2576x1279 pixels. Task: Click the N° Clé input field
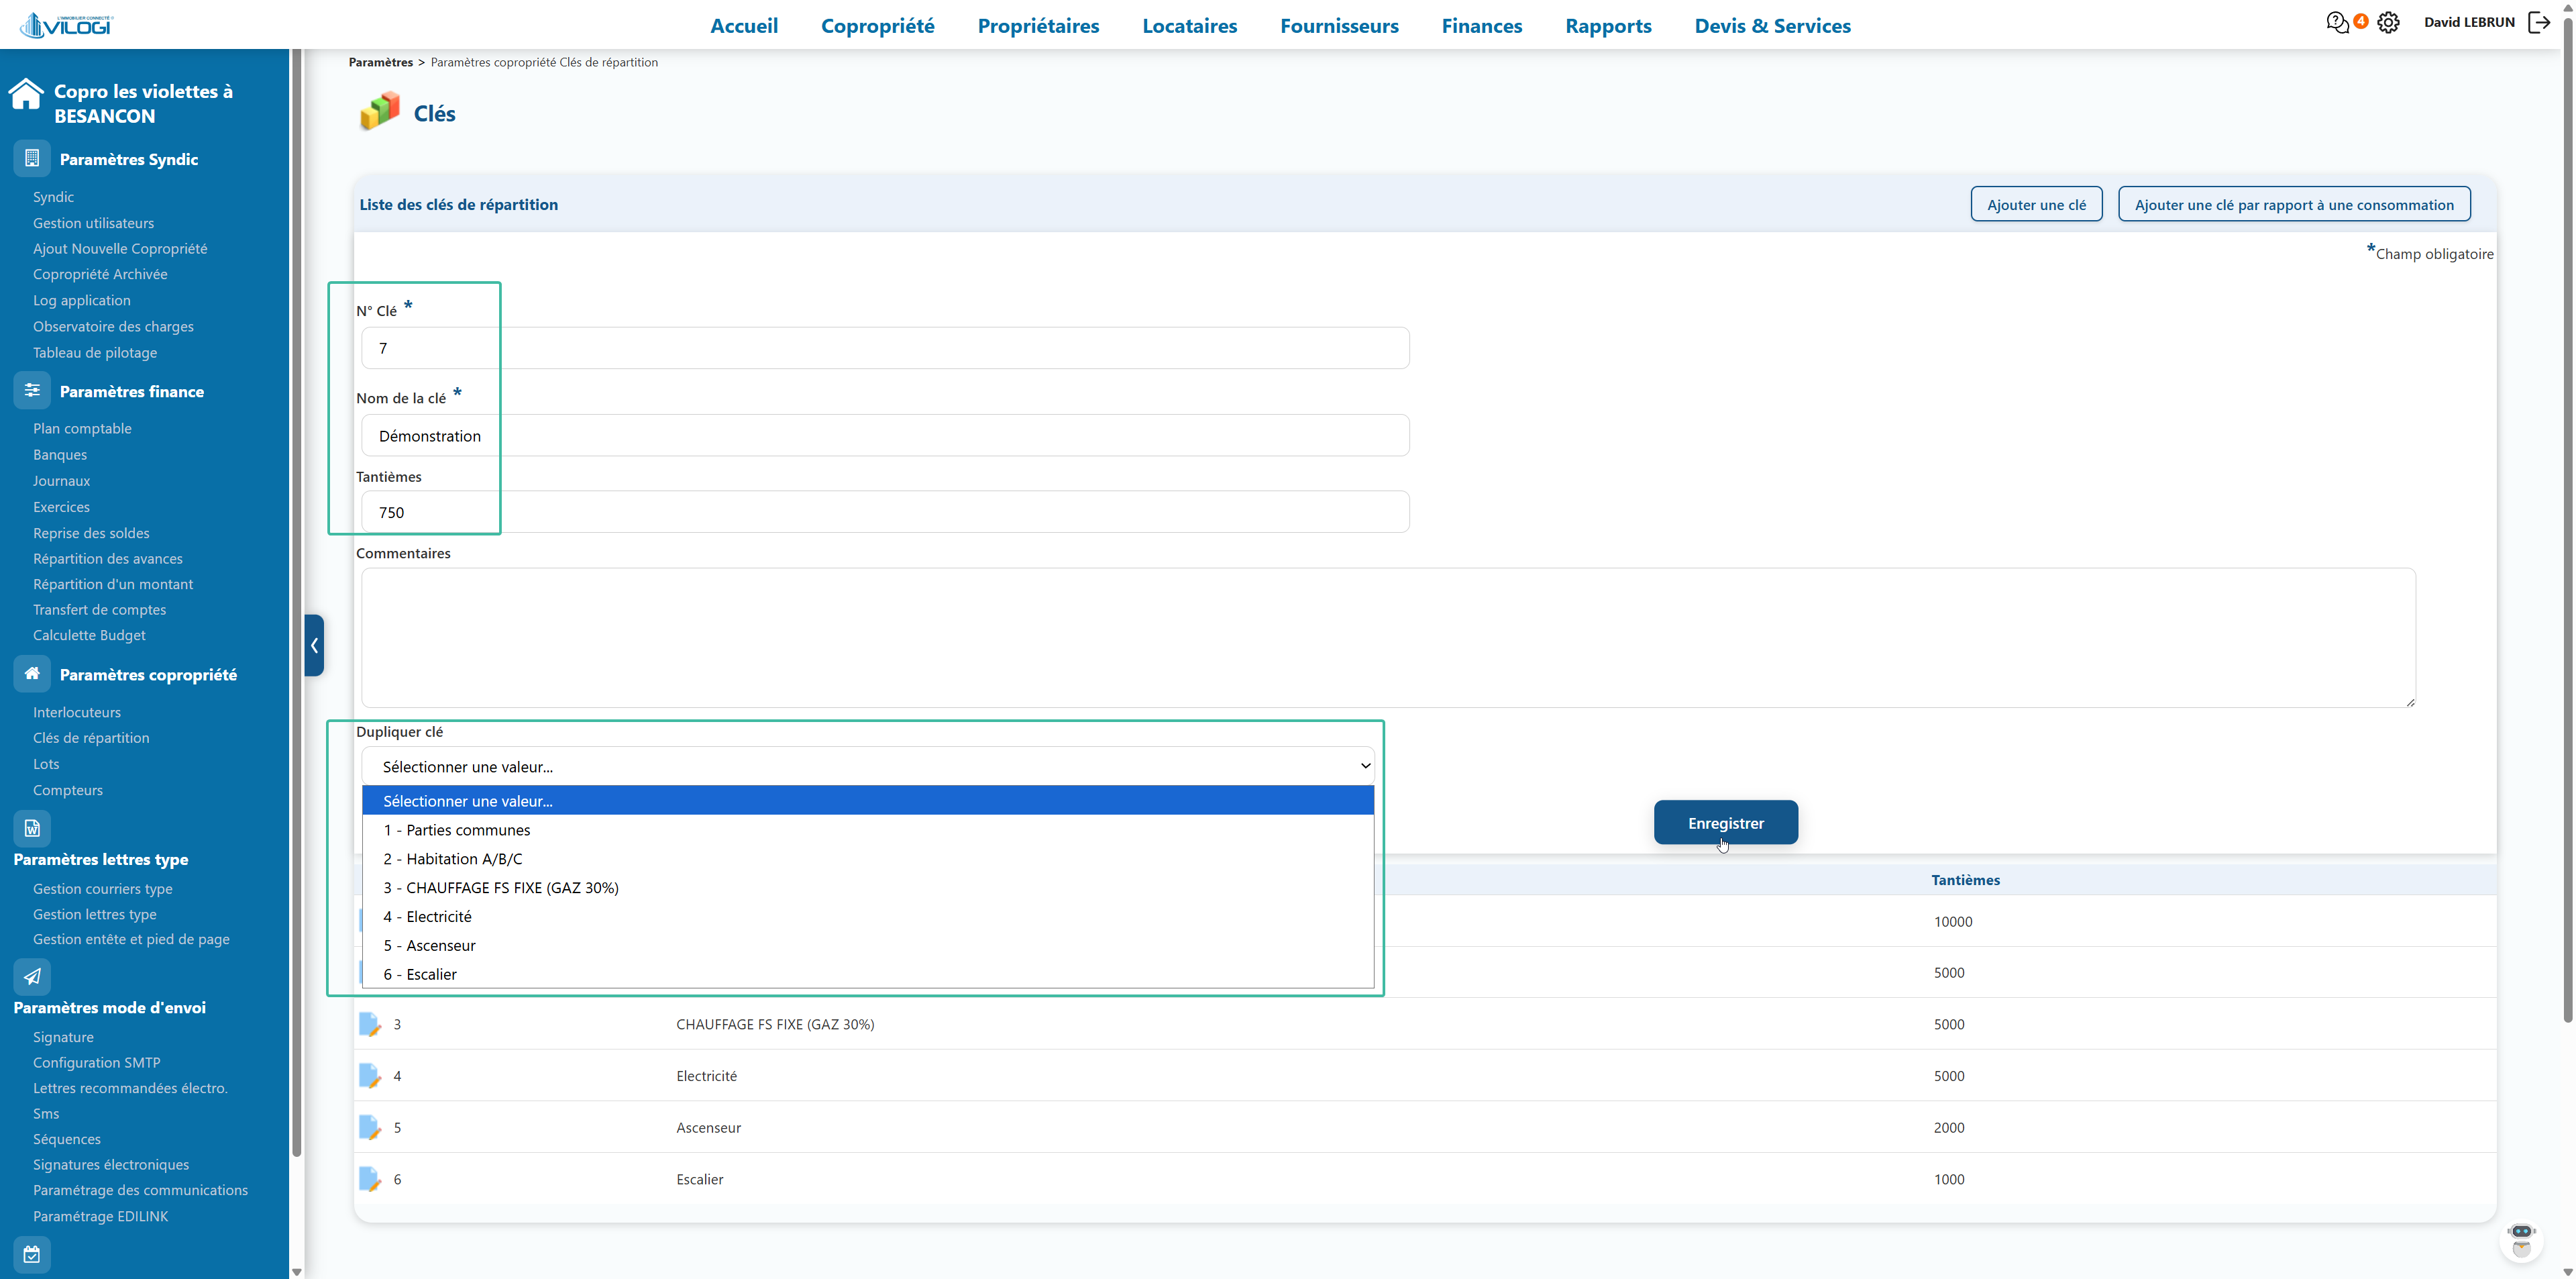[885, 348]
